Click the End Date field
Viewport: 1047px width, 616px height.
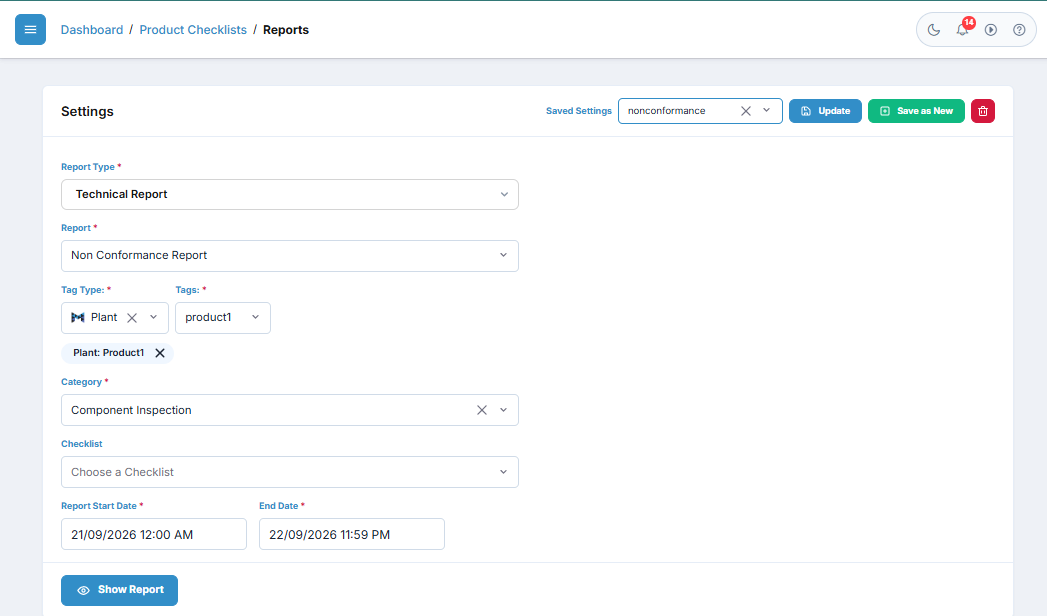(x=352, y=535)
